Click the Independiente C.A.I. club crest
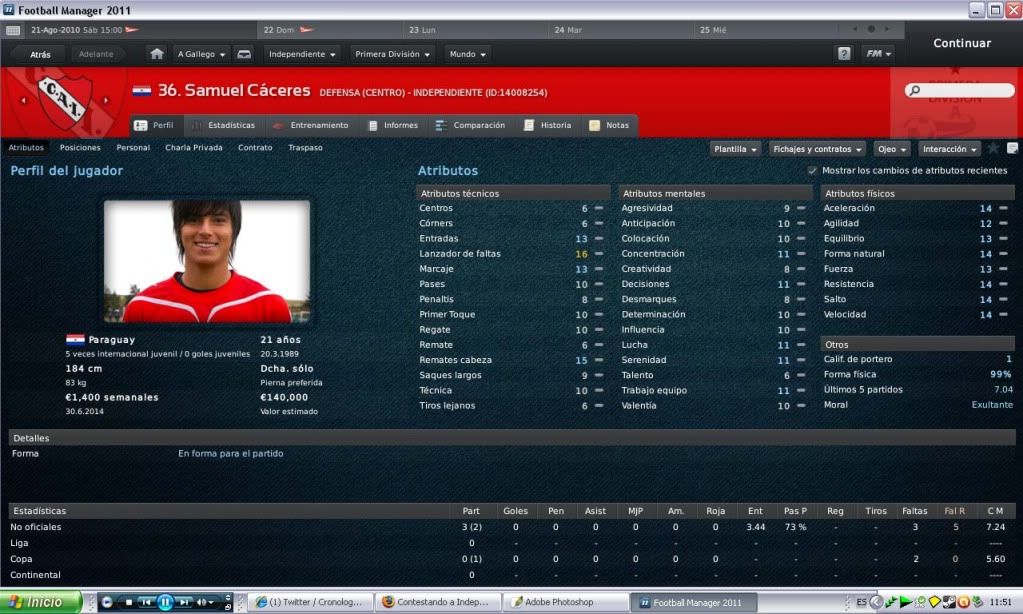1023x614 pixels. pos(64,100)
